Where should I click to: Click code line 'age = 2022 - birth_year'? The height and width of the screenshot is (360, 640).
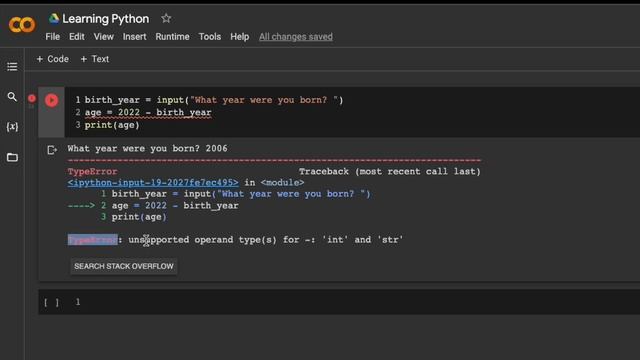pyautogui.click(x=148, y=113)
